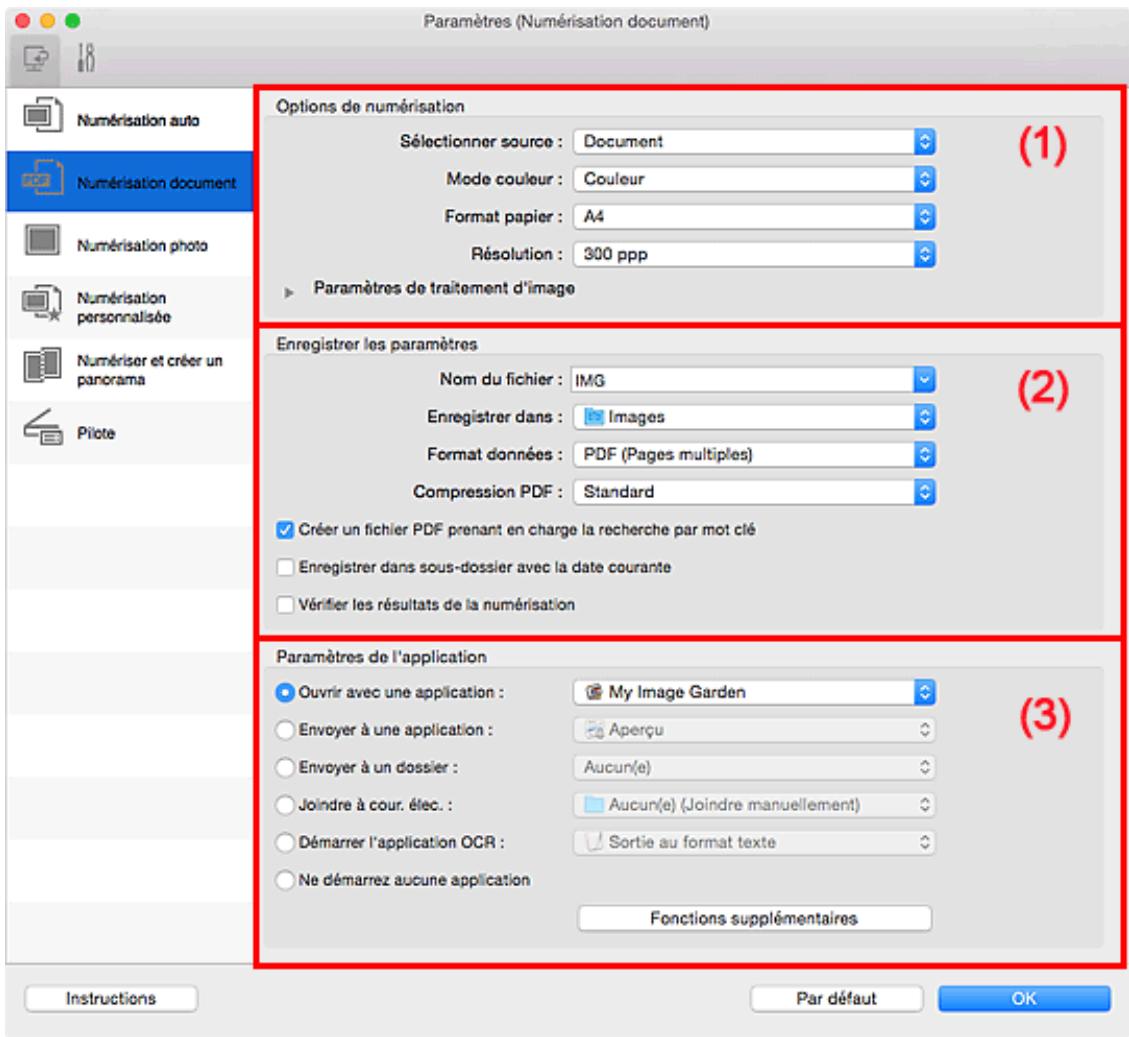Viewport: 1129px width, 1037px height.
Task: Click the scan-from-computer settings toolbar icon
Action: pyautogui.click(x=32, y=59)
